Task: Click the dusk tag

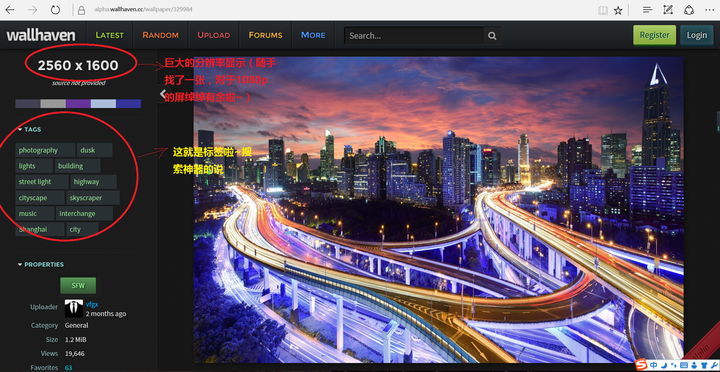Action: point(95,150)
